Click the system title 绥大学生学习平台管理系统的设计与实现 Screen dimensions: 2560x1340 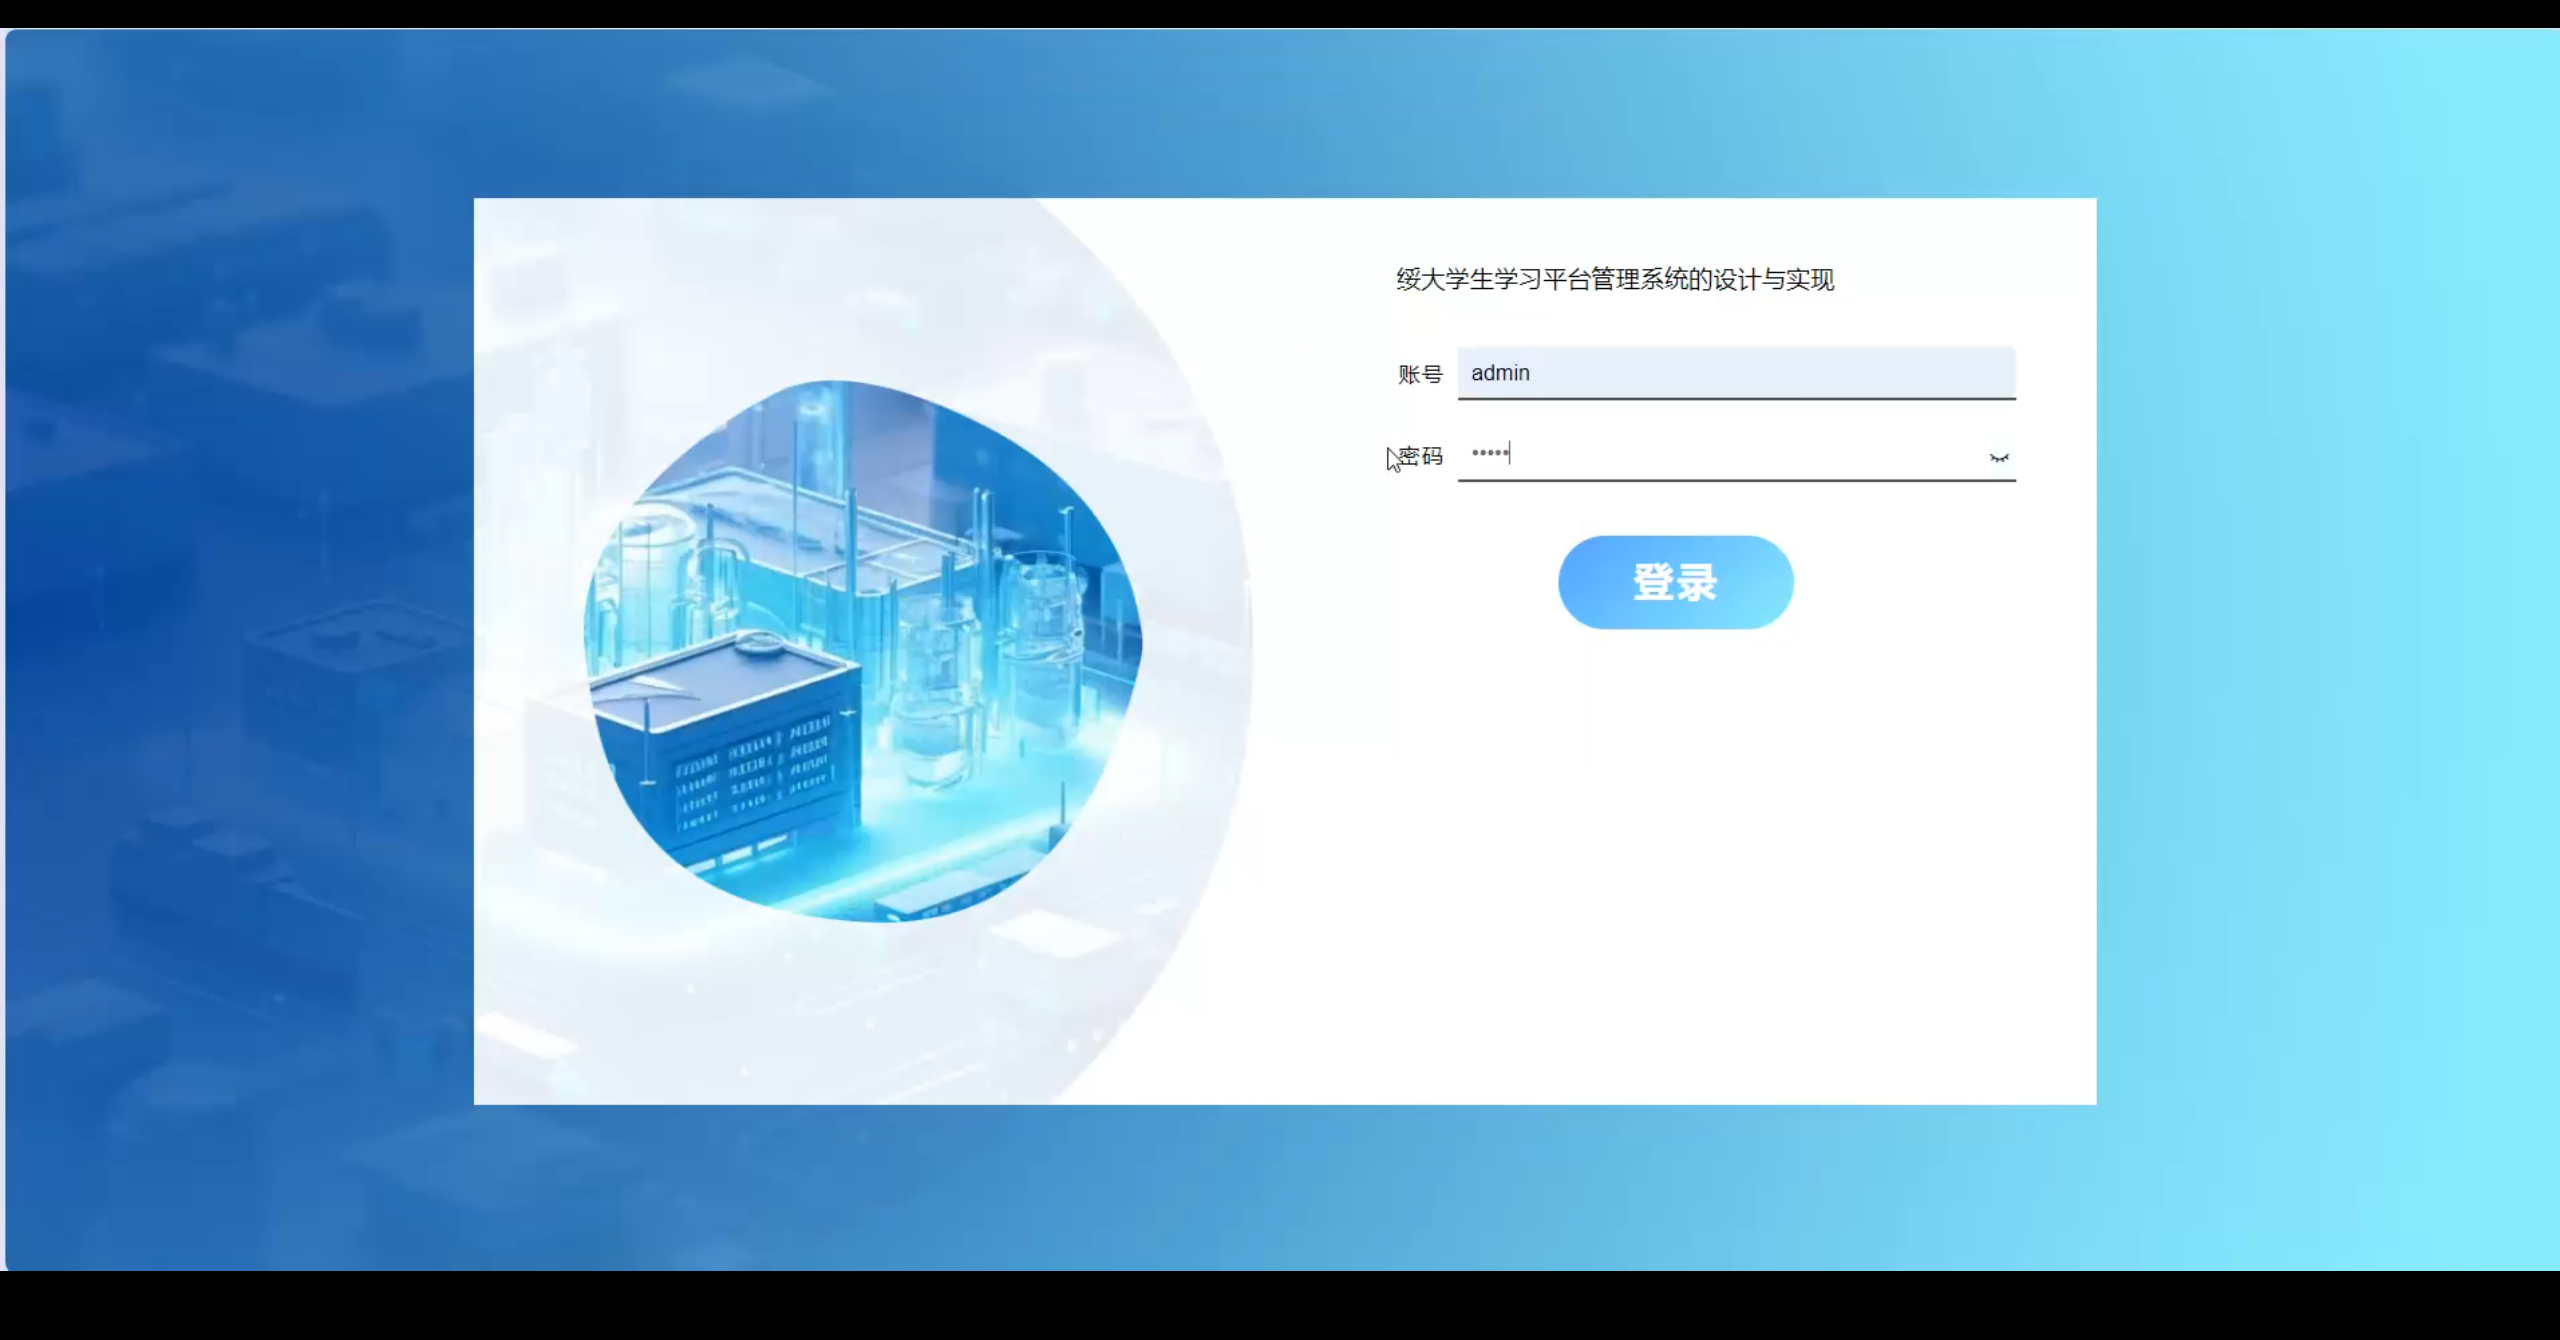pos(1614,280)
